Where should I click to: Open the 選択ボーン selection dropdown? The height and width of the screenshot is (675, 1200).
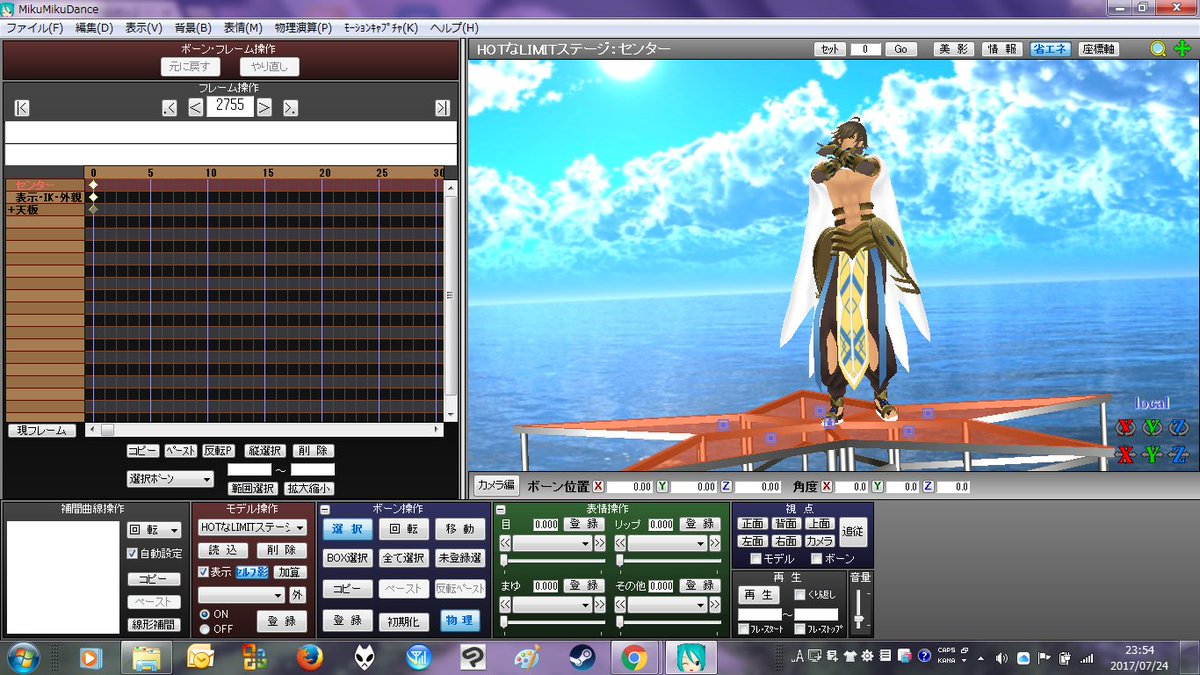[170, 479]
